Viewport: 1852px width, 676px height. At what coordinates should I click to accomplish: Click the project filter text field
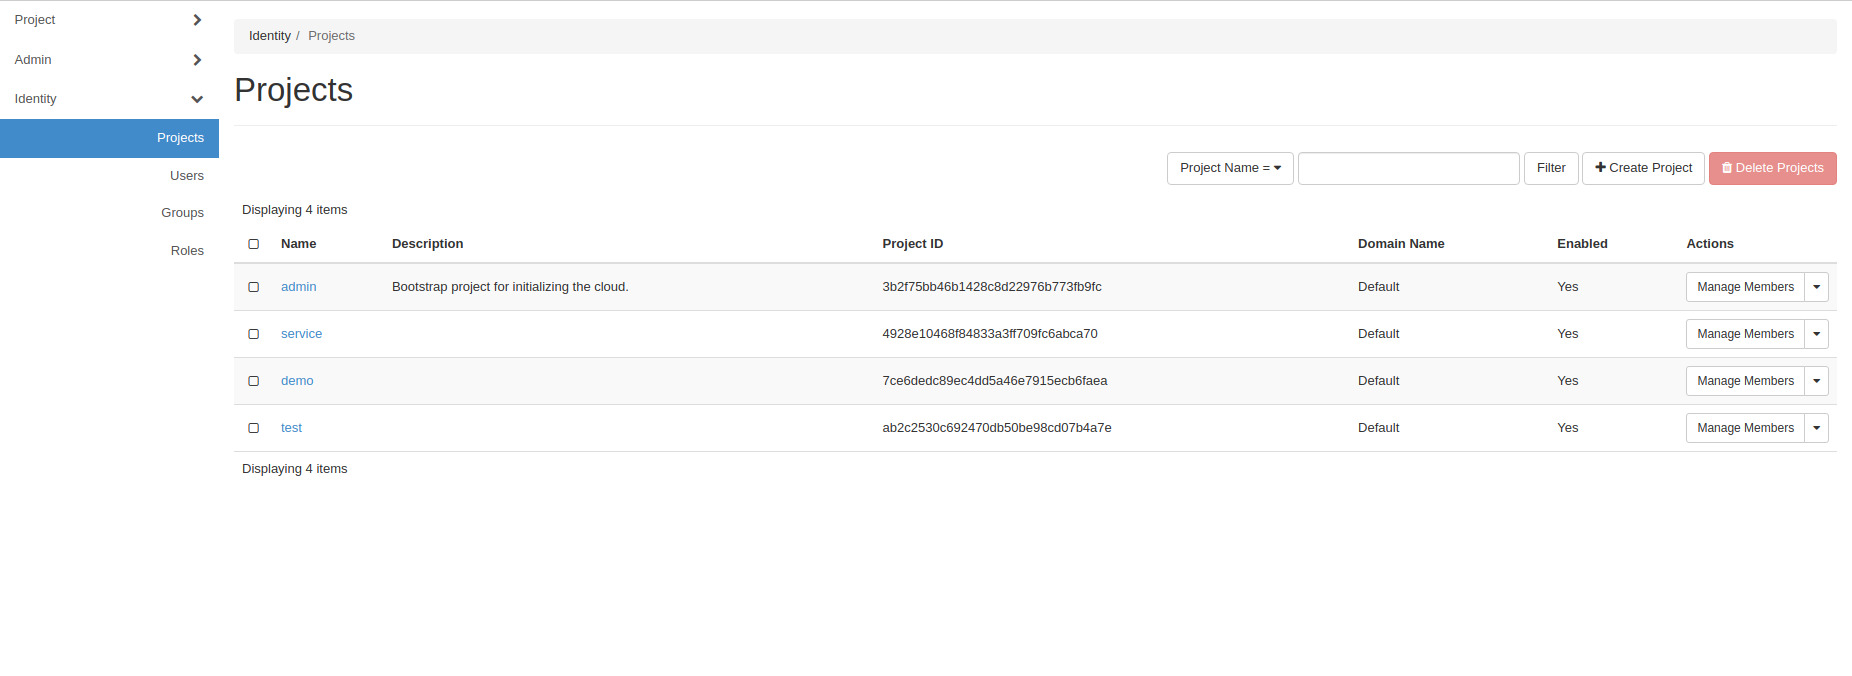1408,168
